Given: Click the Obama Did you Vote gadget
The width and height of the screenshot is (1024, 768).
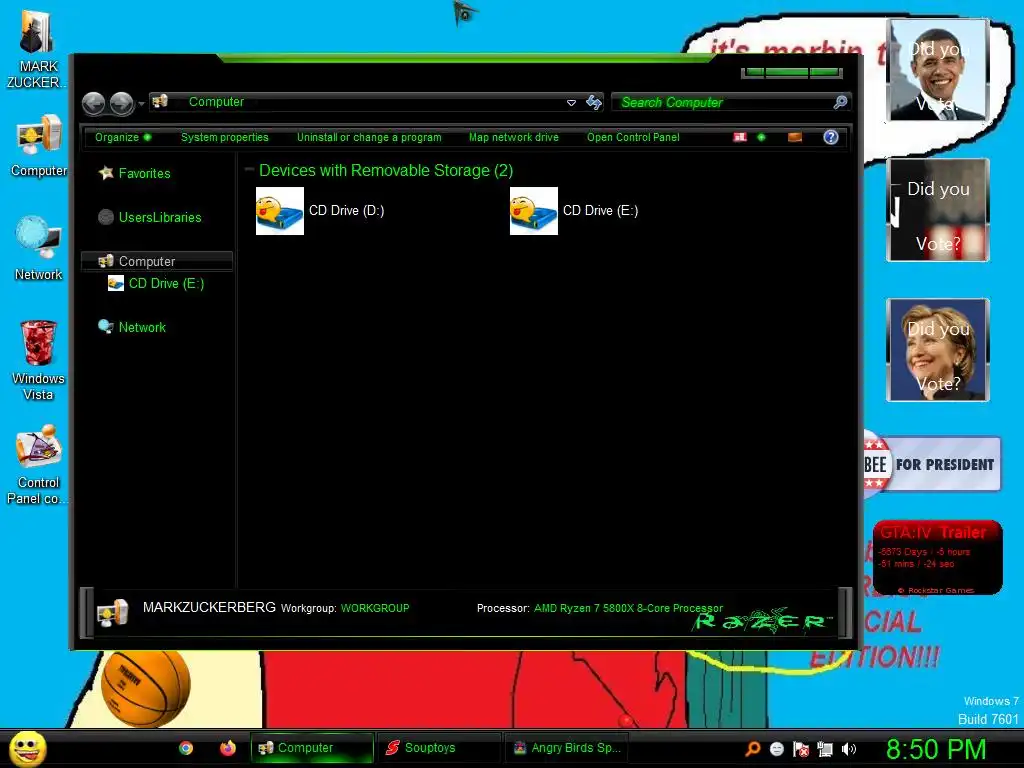Looking at the screenshot, I should click(938, 70).
